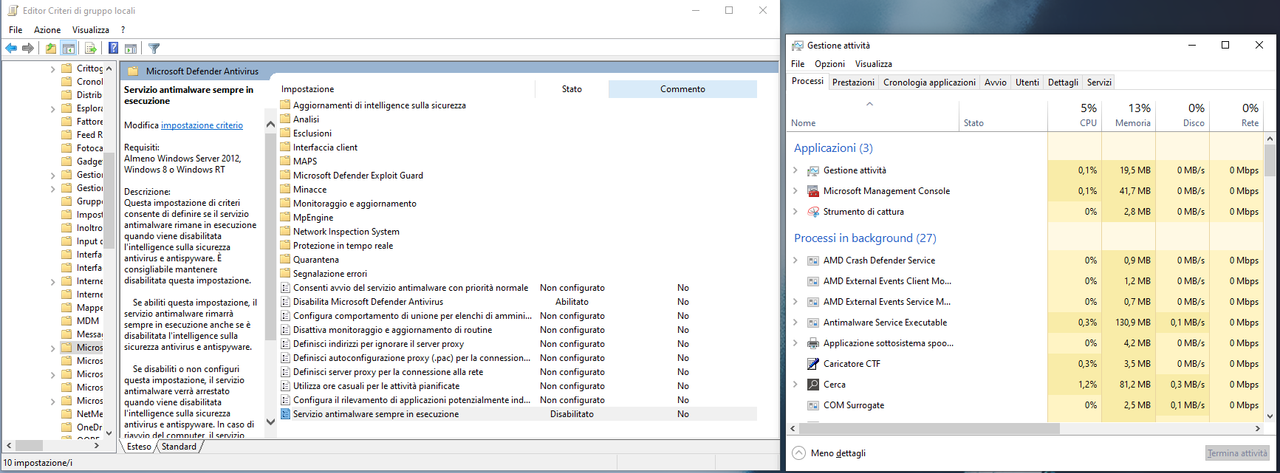Click icon of Servizio antimalware sempre in esecuzione row
This screenshot has height=473, width=1280.
click(285, 413)
